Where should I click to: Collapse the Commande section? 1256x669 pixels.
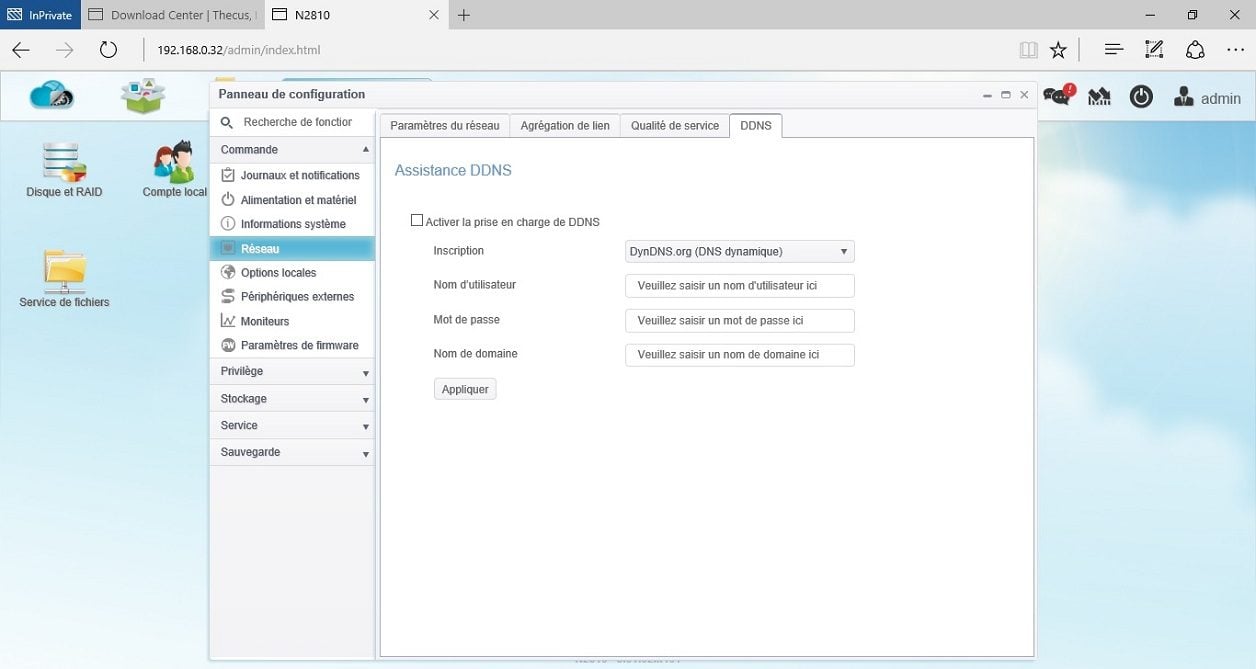(291, 150)
